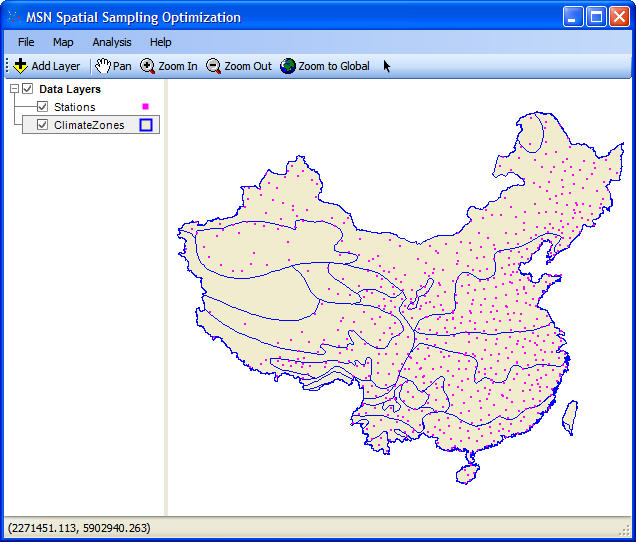This screenshot has width=636, height=542.
Task: Click the toolbar drag handle grip
Action: (x=7, y=66)
